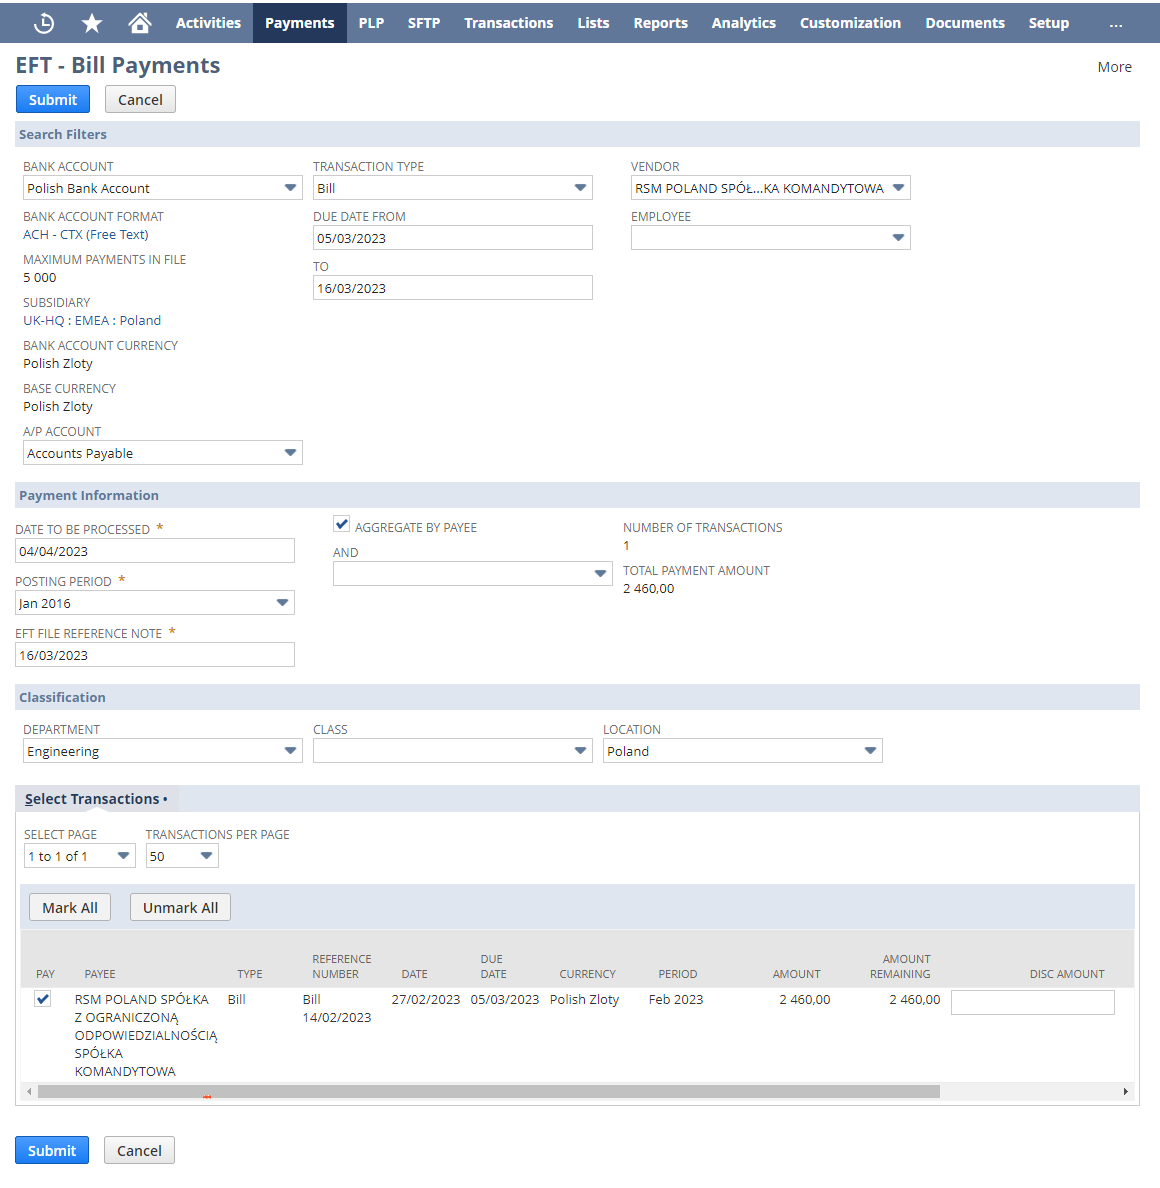Expand the Posting Period dropdown

[x=282, y=603]
